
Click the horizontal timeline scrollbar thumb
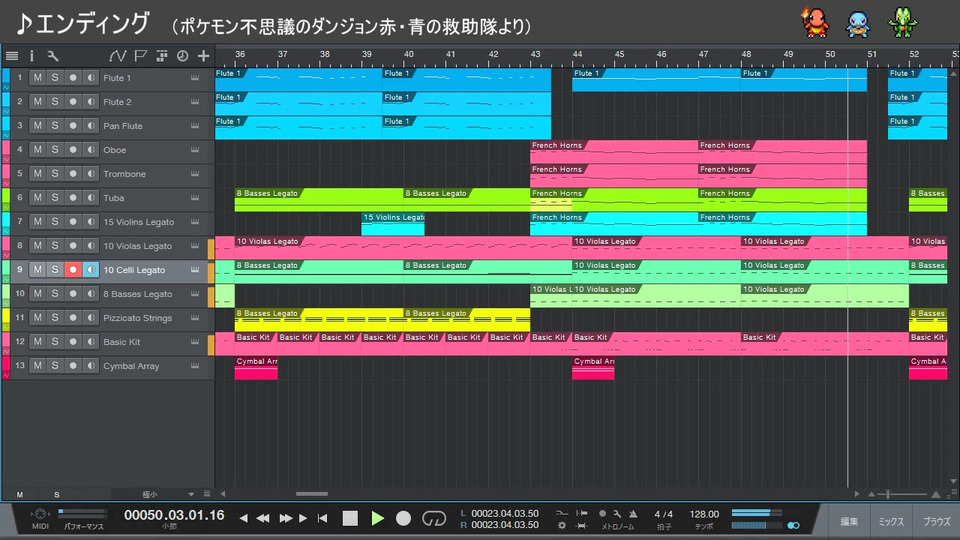coord(312,494)
